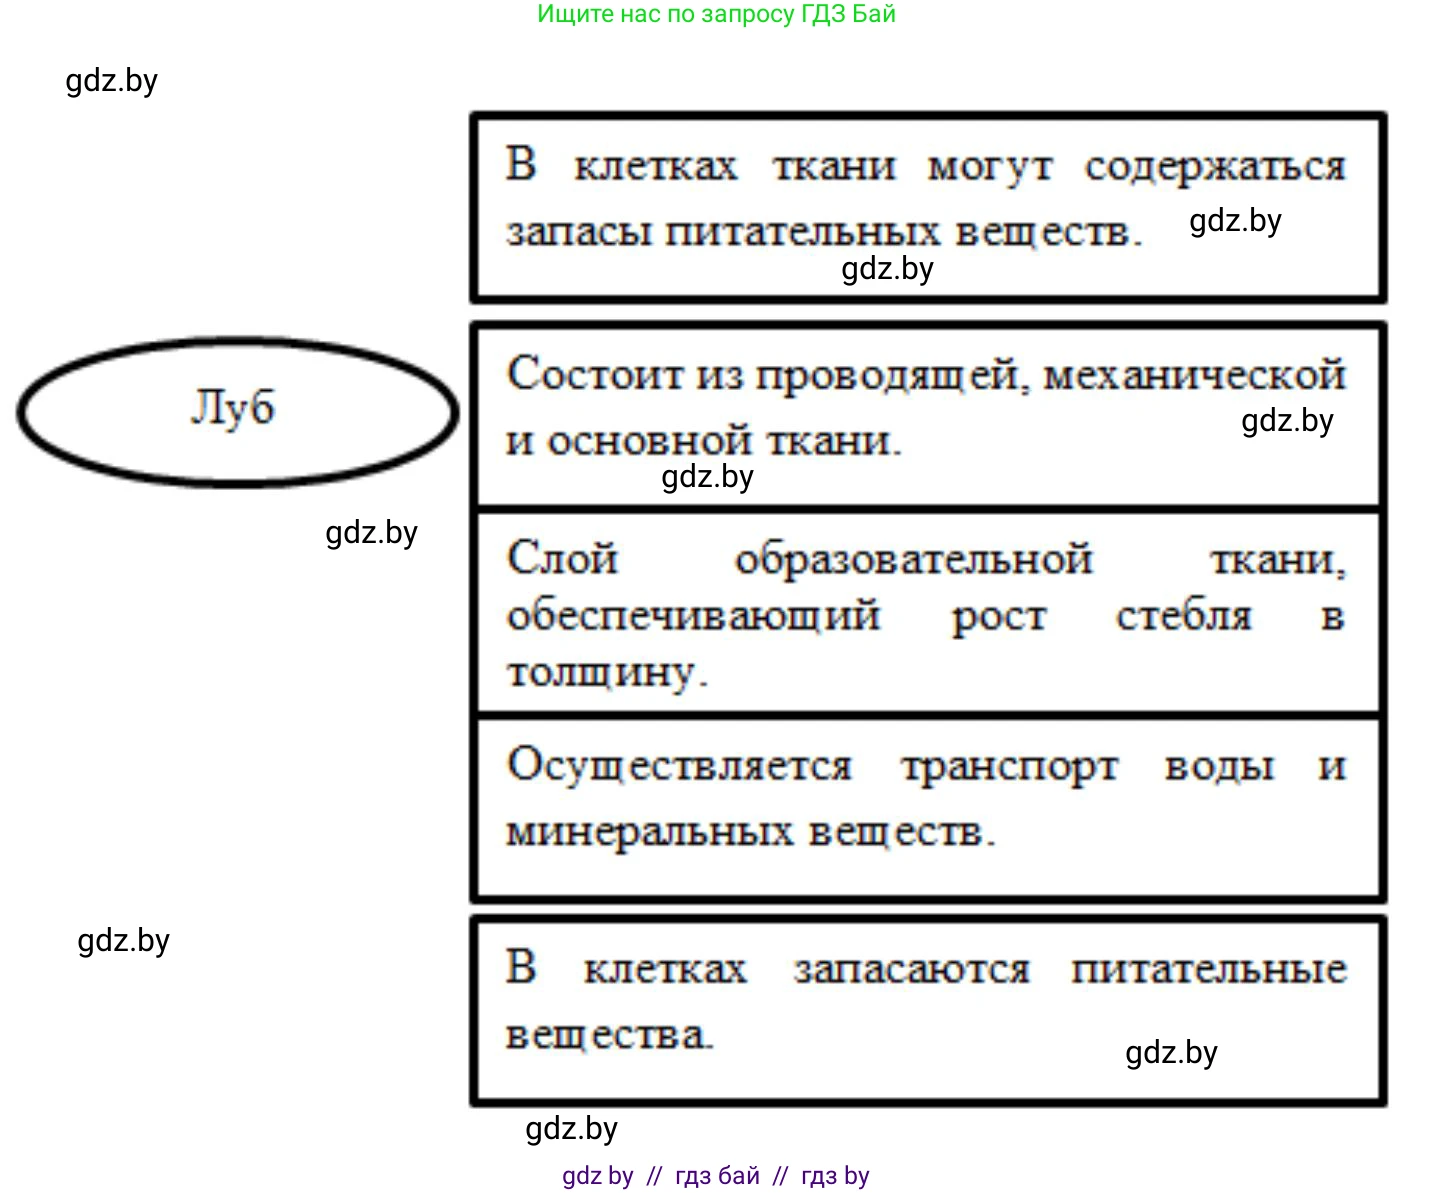The width and height of the screenshot is (1435, 1193).
Task: Select the gdz.by watermark inside bottom box
Action: pyautogui.click(x=1170, y=1052)
